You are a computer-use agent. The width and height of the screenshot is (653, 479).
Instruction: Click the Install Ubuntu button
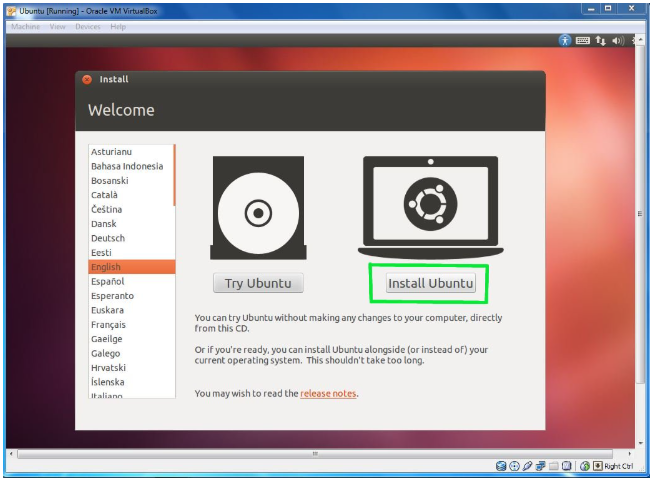click(x=431, y=283)
